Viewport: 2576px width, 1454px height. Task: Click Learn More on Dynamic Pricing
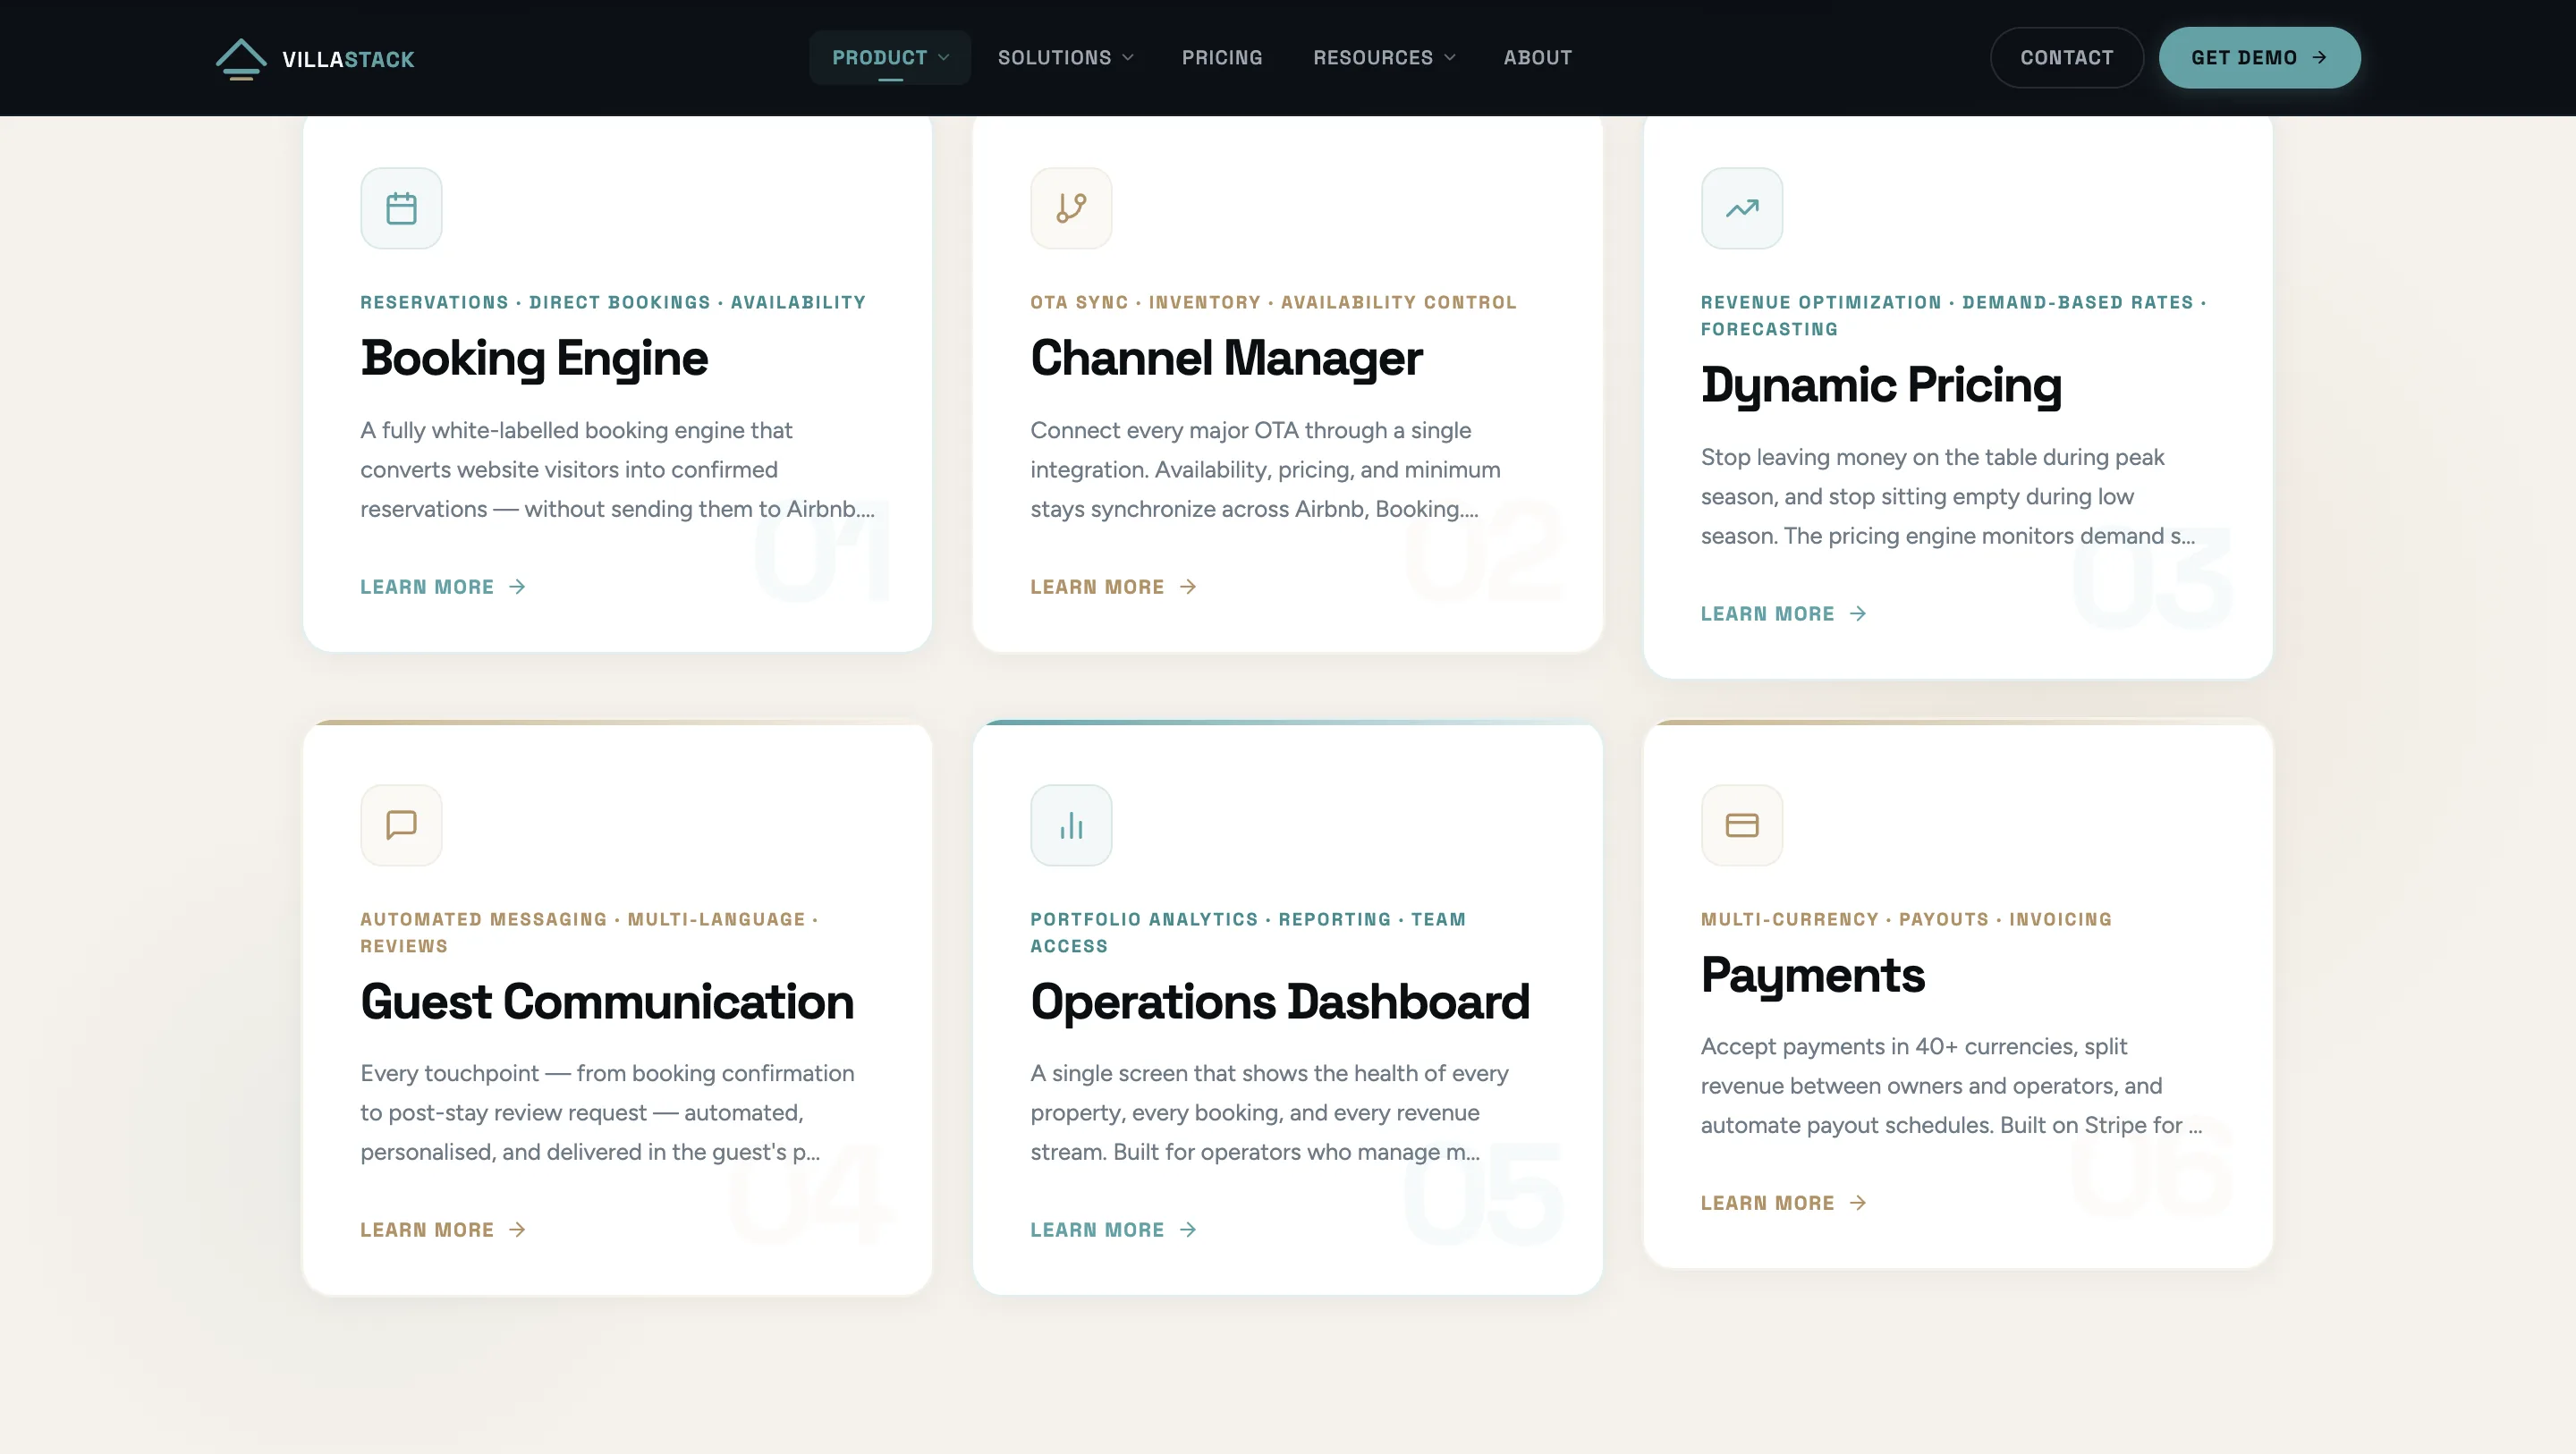point(1783,613)
